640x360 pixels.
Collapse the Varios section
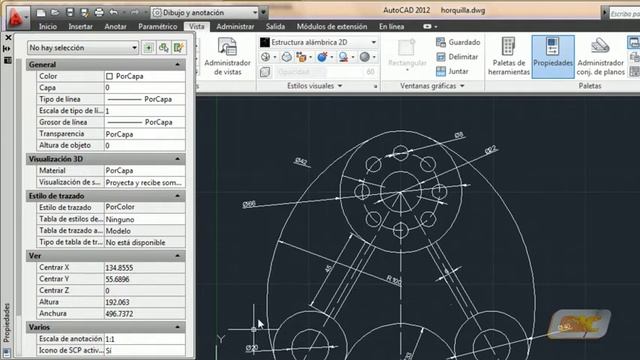[178, 327]
